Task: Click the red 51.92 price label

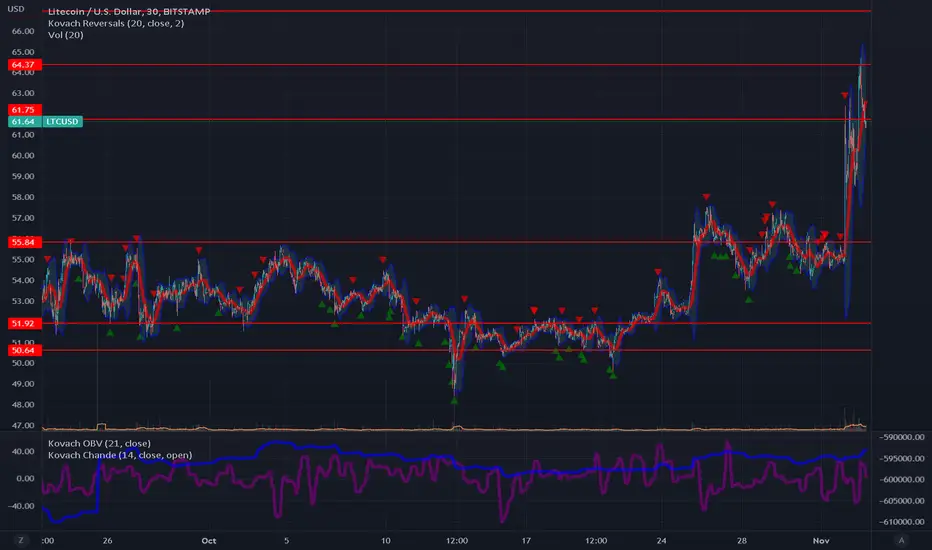Action: 24,323
